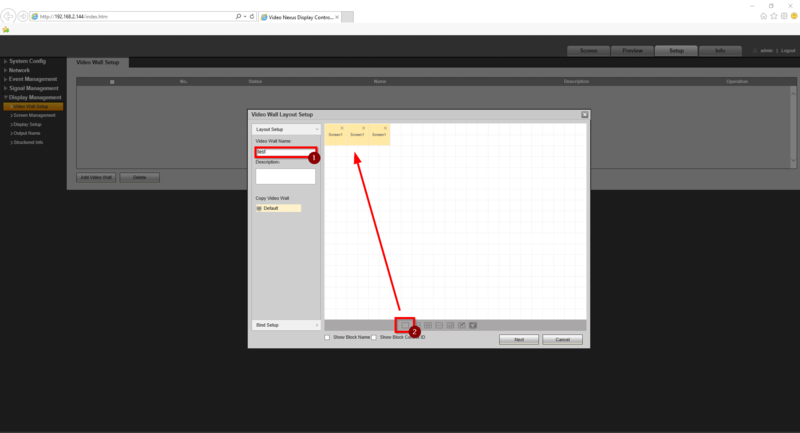This screenshot has height=433, width=800.
Task: Remove the second Screen1 block with its X
Action: pos(363,128)
